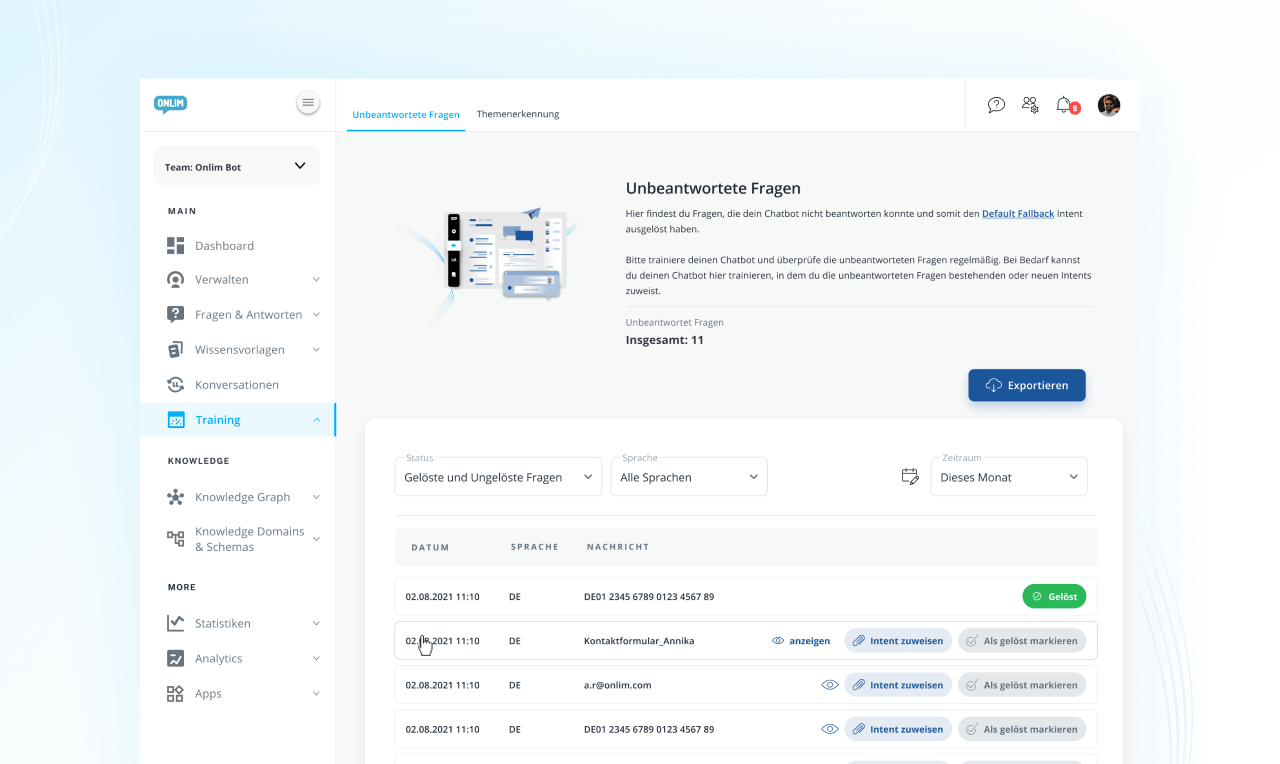Open the Team: Onlim Bot dropdown
Image resolution: width=1280 pixels, height=764 pixels.
(237, 166)
